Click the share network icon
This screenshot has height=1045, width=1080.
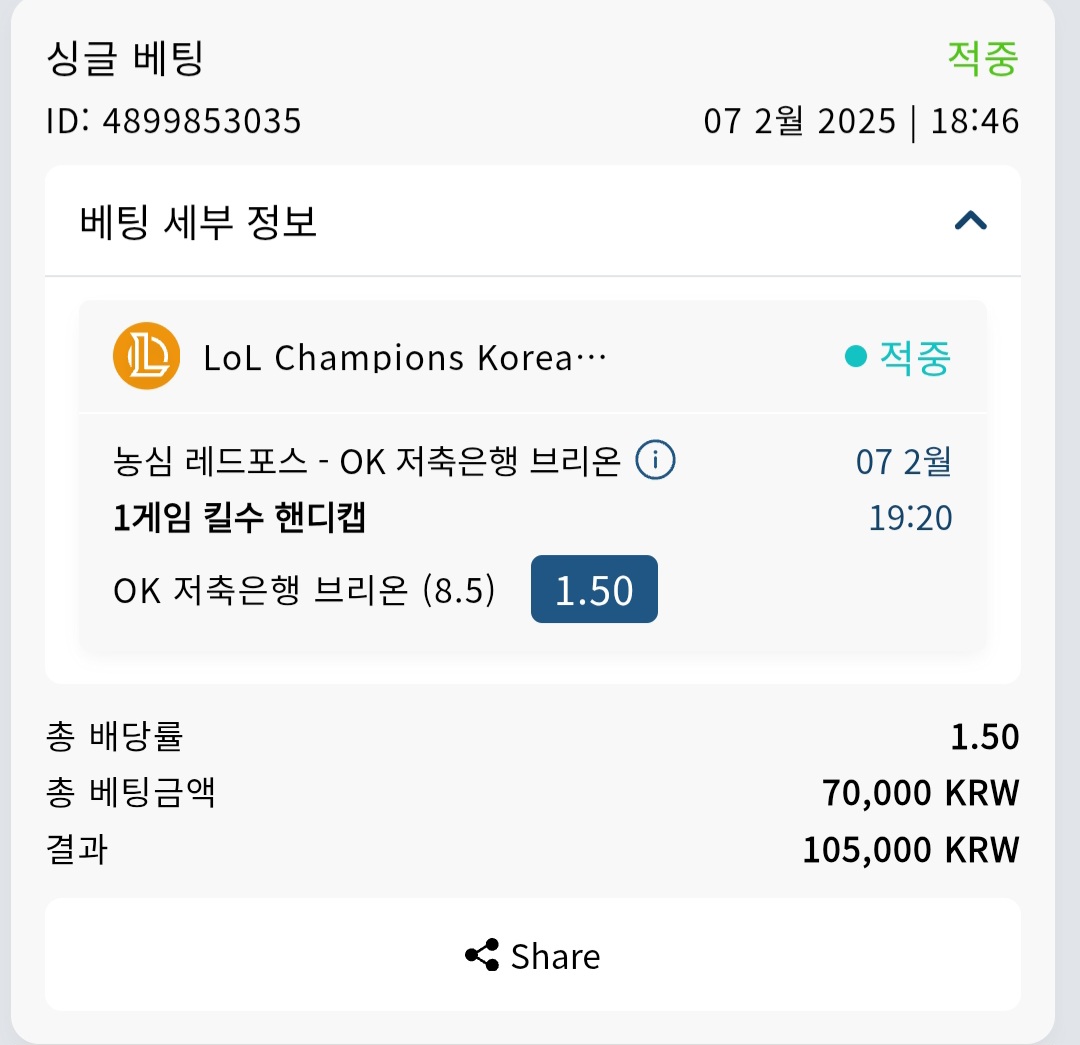[482, 955]
